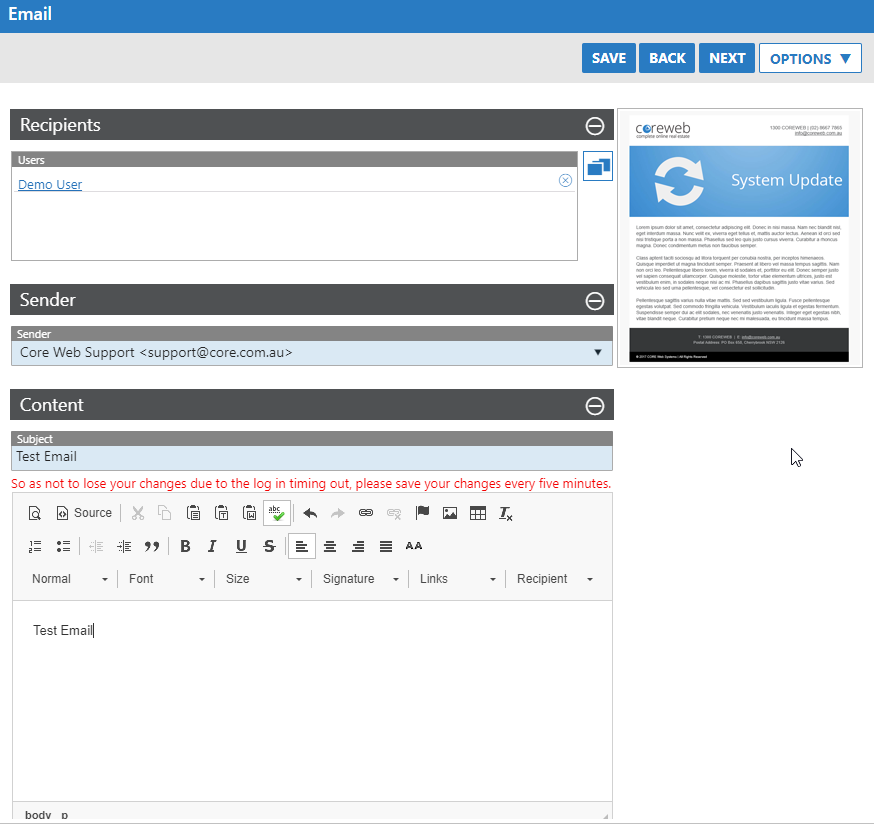Insert a table into the email
The height and width of the screenshot is (828, 874).
tap(478, 513)
